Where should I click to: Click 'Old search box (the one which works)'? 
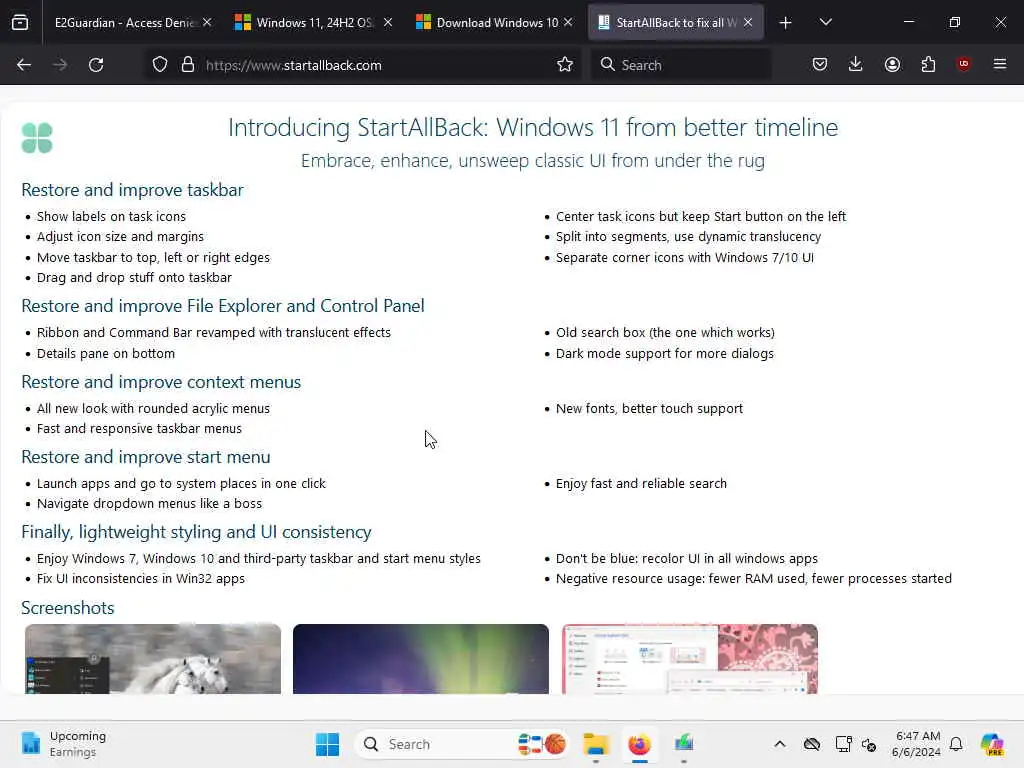click(x=665, y=332)
